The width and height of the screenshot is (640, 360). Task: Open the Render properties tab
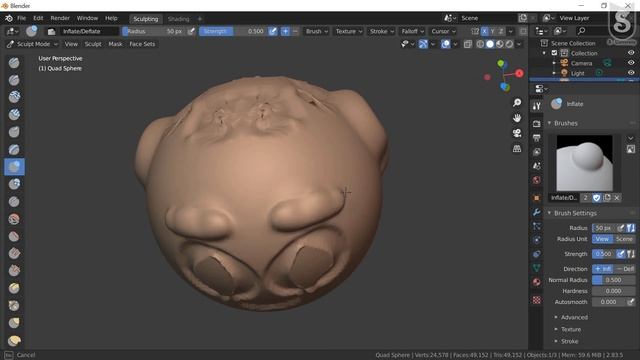point(537,123)
